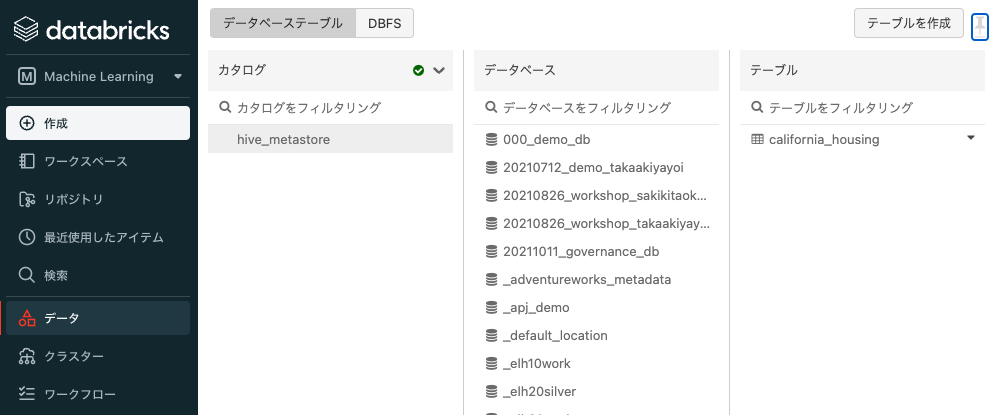The width and height of the screenshot is (995, 415).
Task: Click the magnifier icon for 検索
Action: [x=27, y=275]
